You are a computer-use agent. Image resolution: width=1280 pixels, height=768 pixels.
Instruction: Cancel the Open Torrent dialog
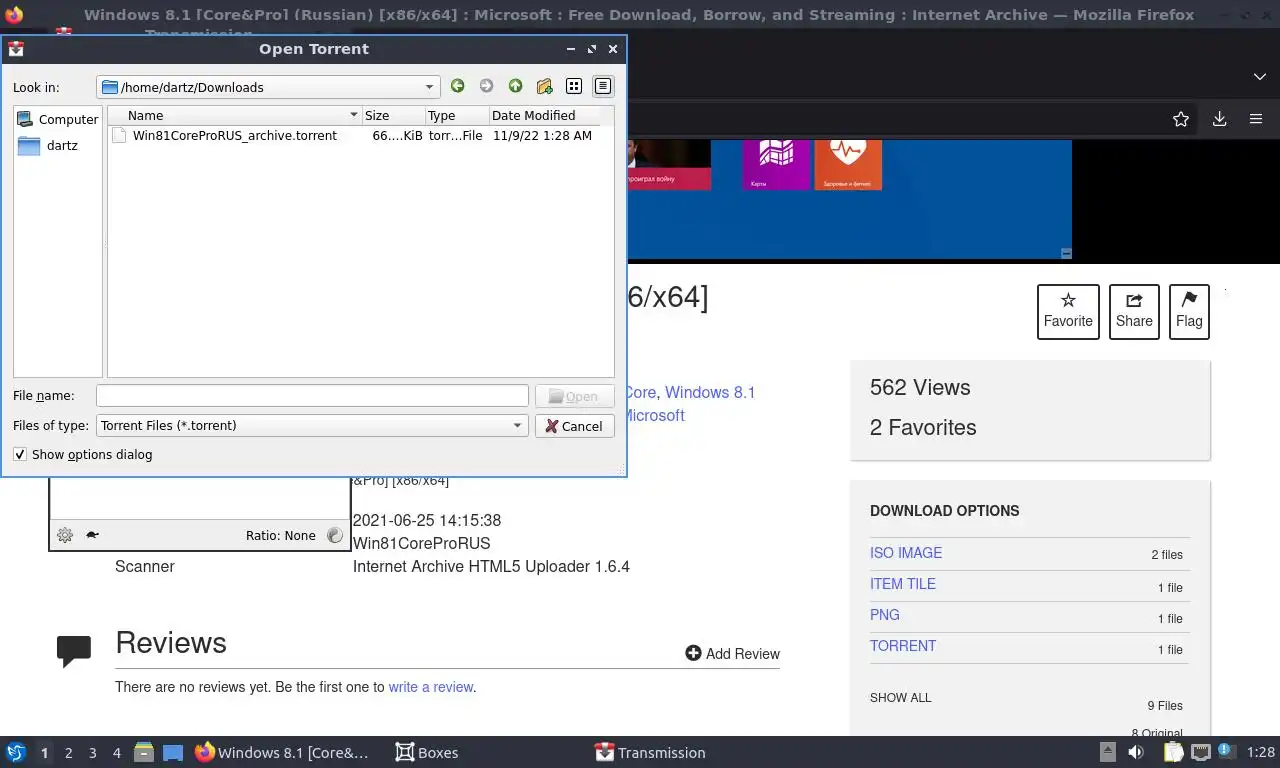(x=574, y=425)
